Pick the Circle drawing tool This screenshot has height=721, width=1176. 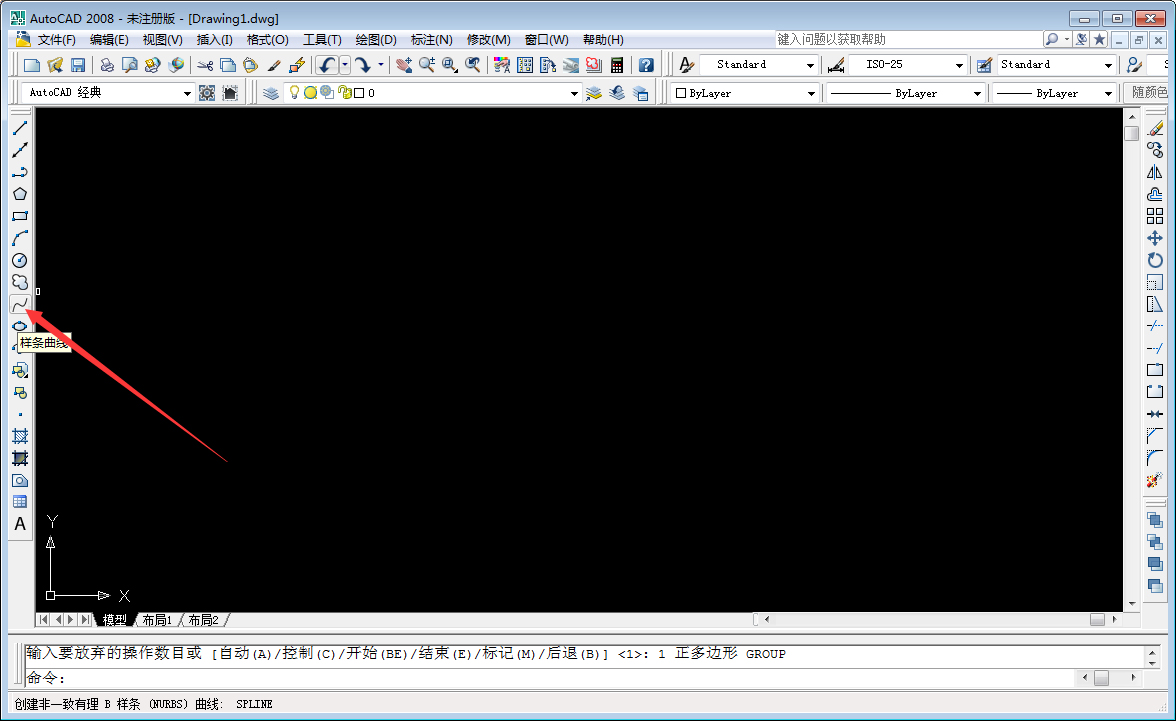[x=20, y=260]
